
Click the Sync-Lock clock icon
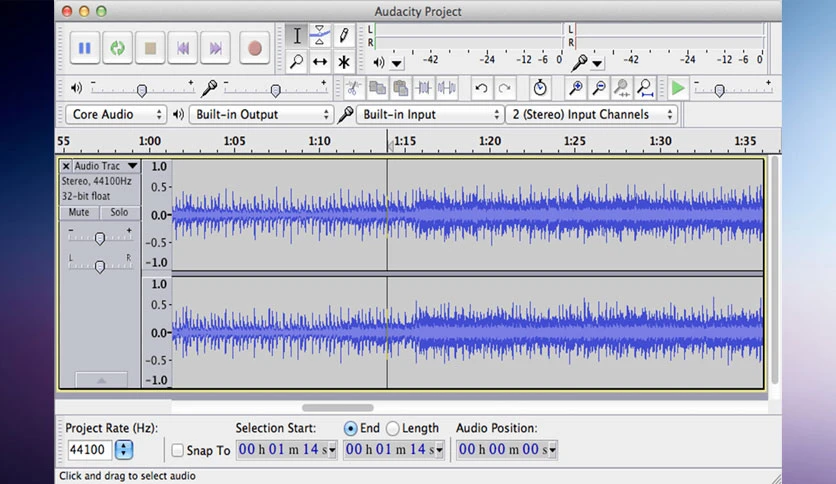click(540, 88)
